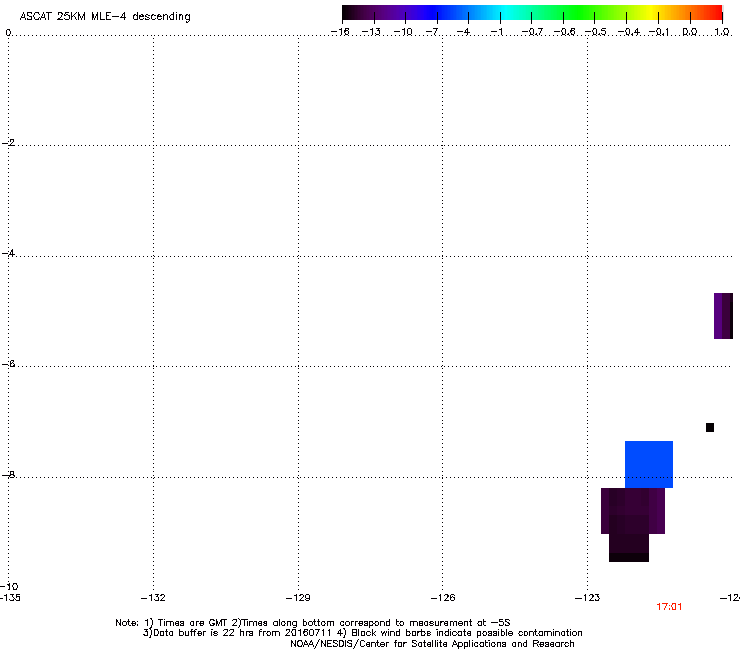Click the "ASCAT 25KM MLE-4 descending" title
The image size is (740, 650).
(x=105, y=17)
